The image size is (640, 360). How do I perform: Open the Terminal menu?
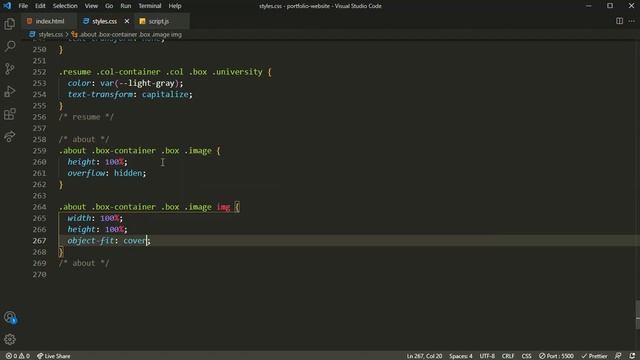[150, 6]
